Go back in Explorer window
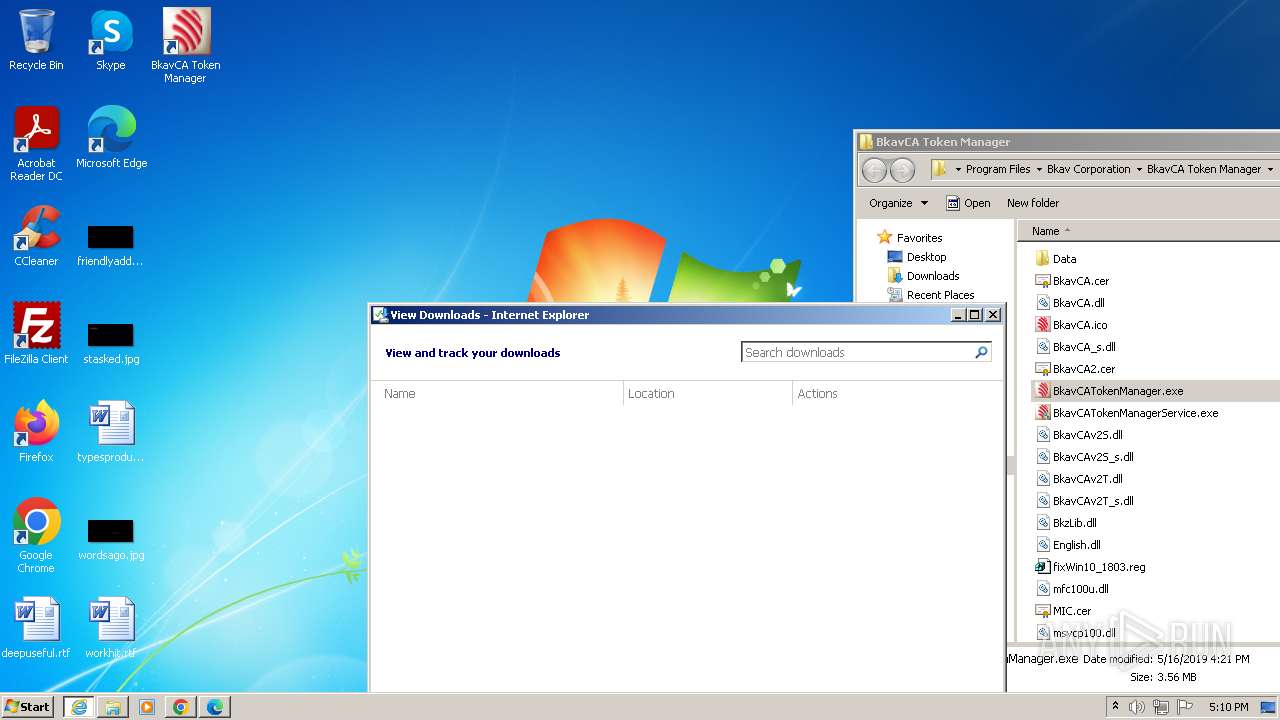 [x=875, y=170]
